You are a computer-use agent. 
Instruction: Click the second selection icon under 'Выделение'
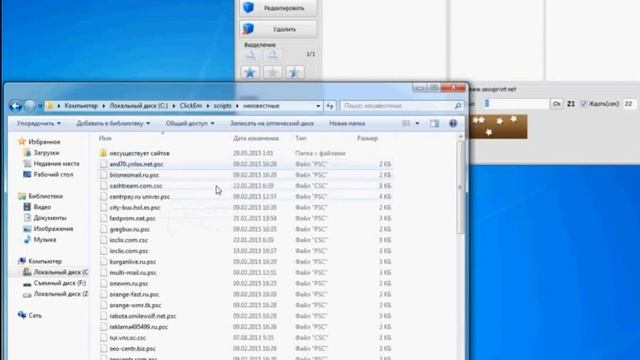click(273, 55)
